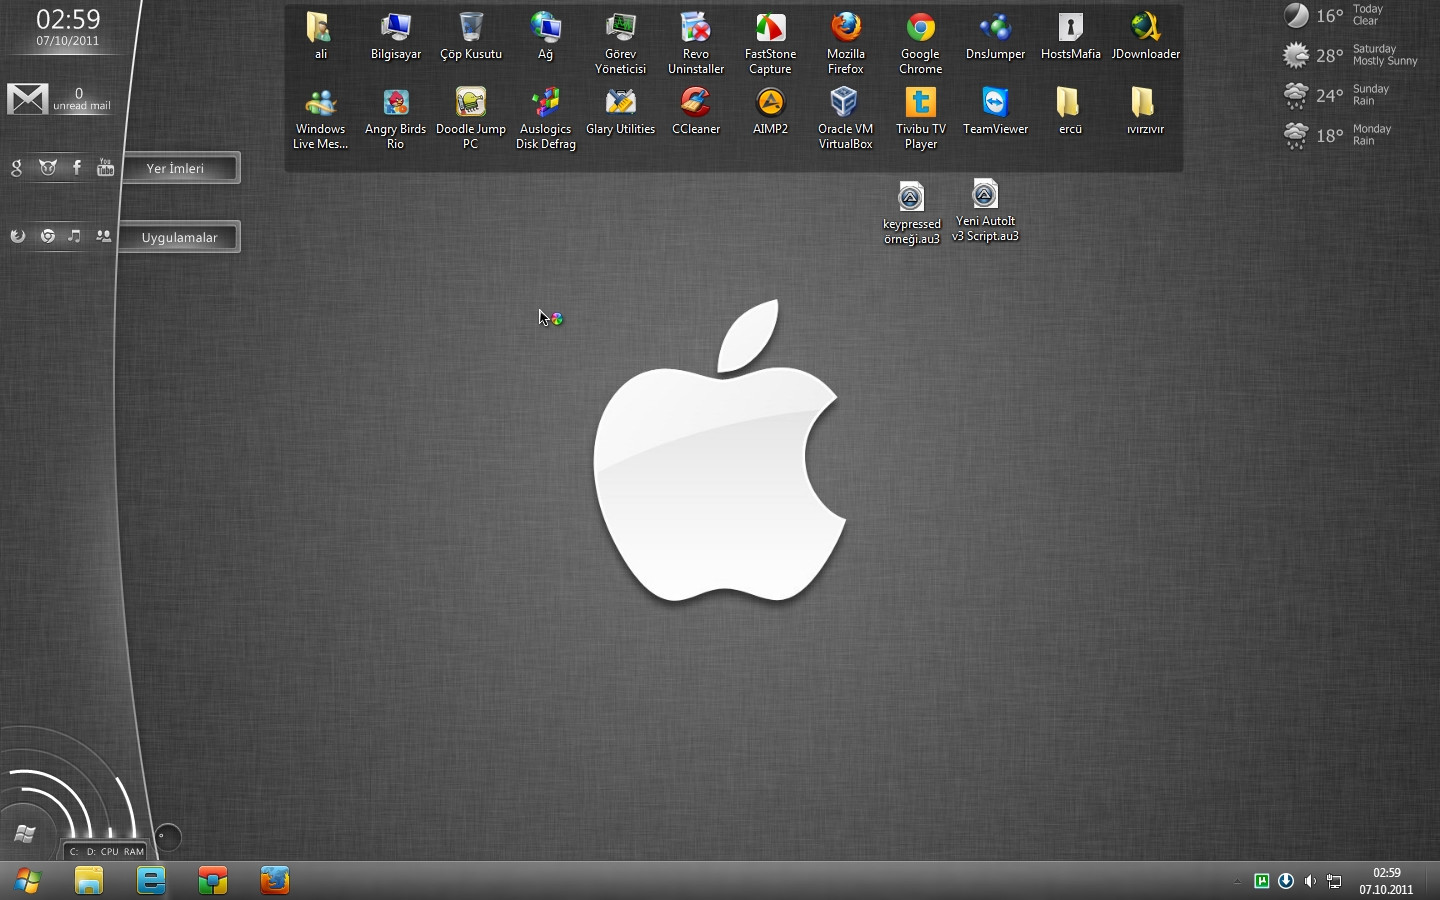Click the Facebook icon in the sidebar

pos(77,167)
